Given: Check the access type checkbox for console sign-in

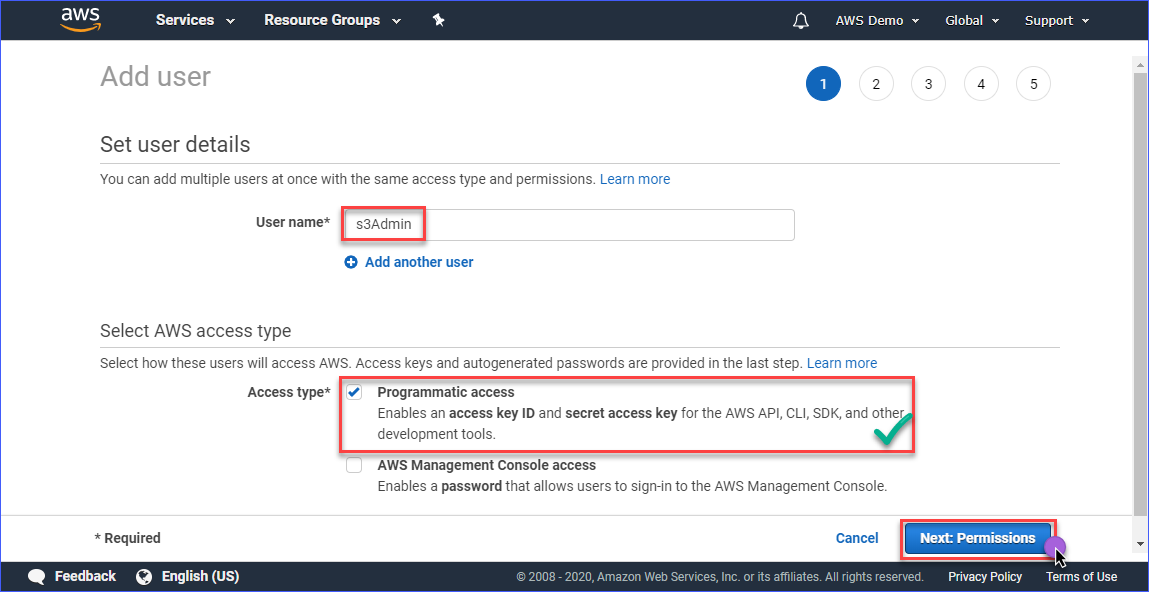Looking at the screenshot, I should pyautogui.click(x=354, y=464).
